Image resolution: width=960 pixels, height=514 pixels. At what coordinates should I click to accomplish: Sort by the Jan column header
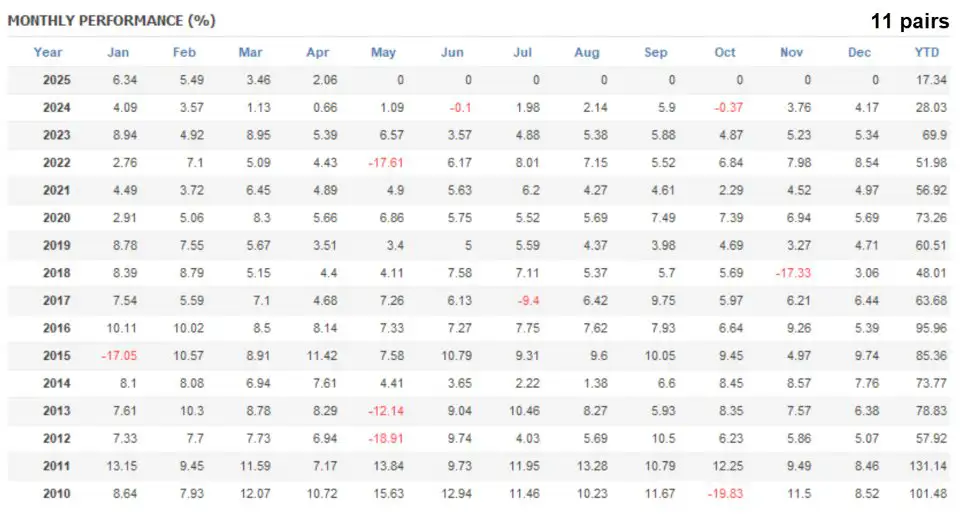pos(118,53)
